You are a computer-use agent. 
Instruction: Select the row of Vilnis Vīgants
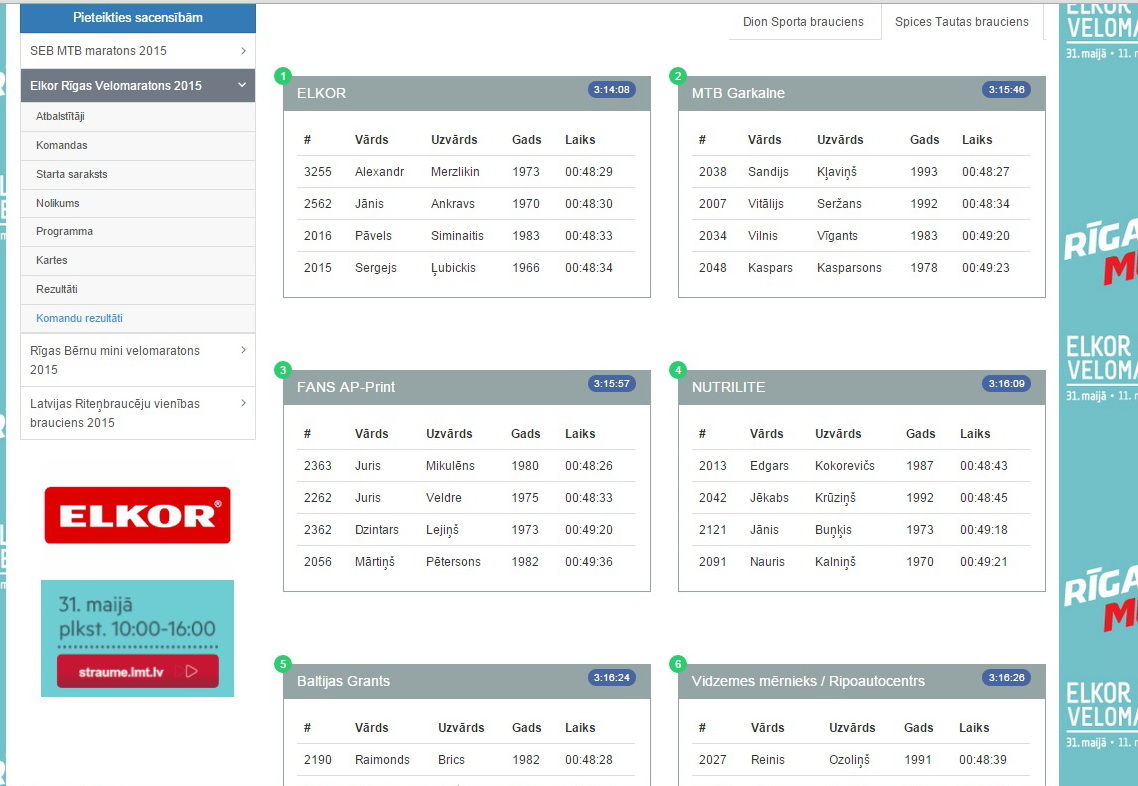[x=861, y=236]
